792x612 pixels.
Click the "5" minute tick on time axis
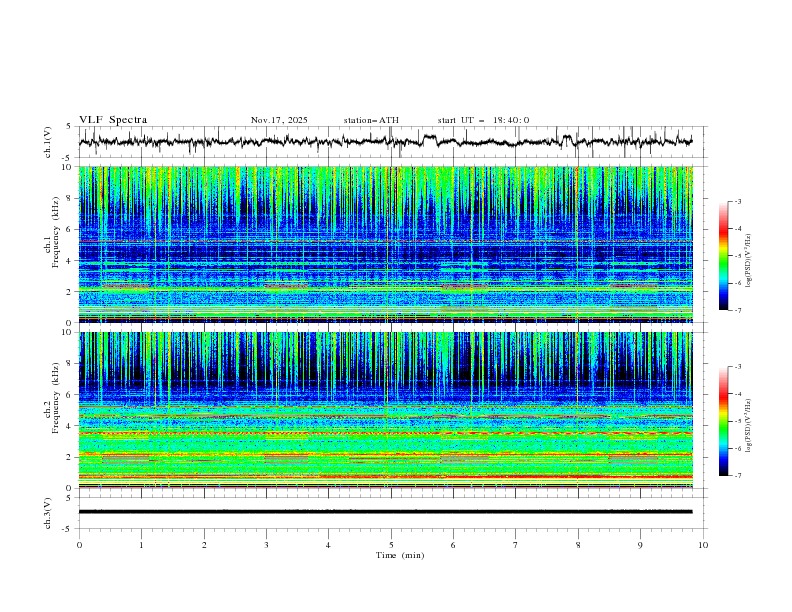coord(391,545)
